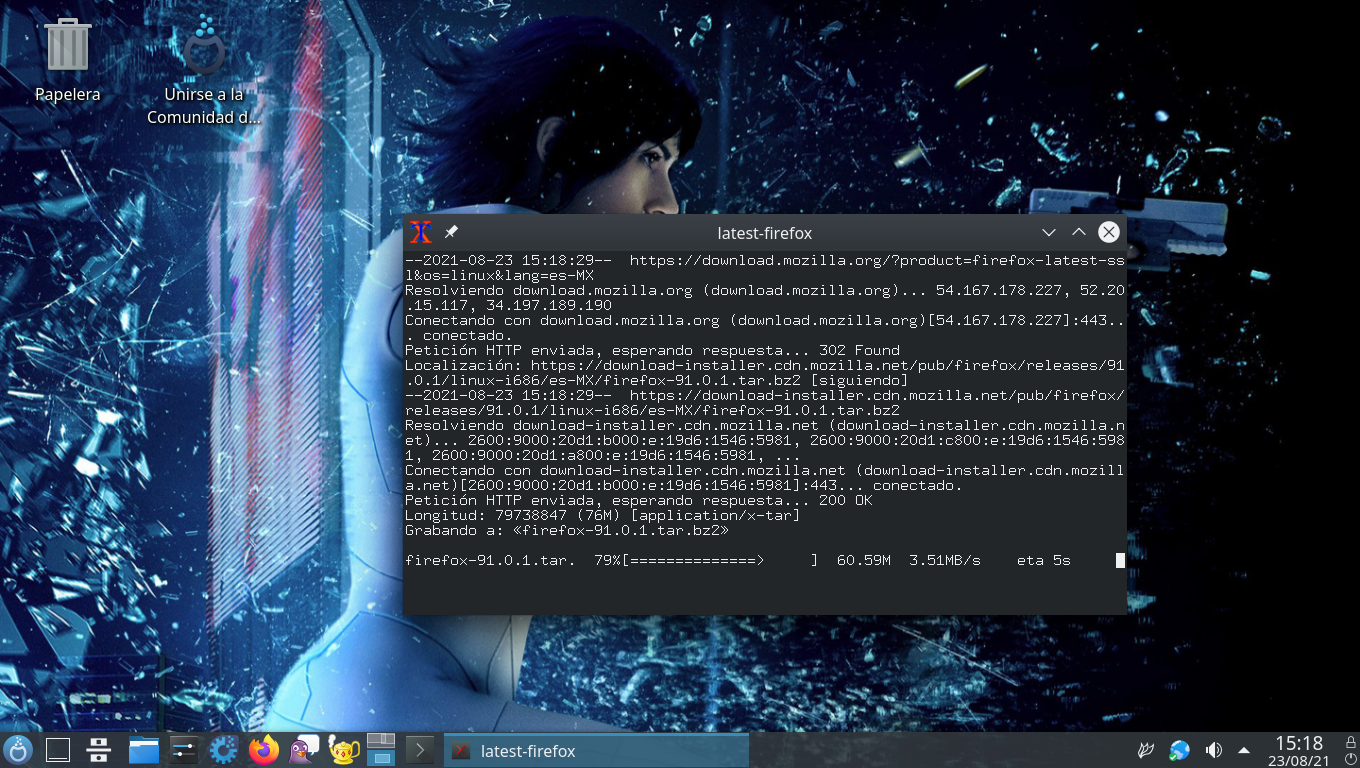Viewport: 1360px width, 768px height.
Task: Toggle pin on all desktops for latest-firefox window
Action: click(x=451, y=232)
